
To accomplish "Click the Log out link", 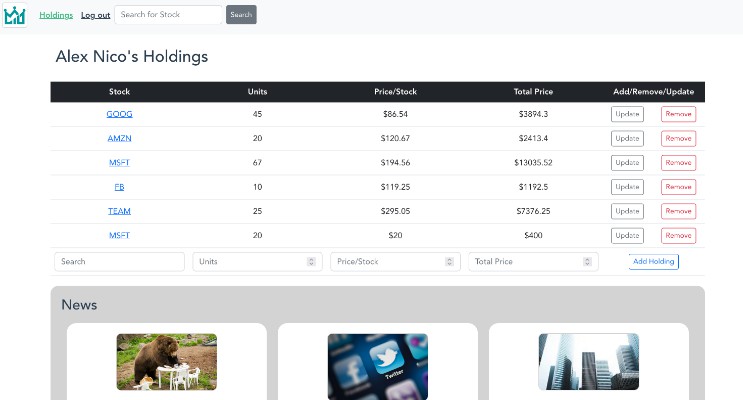I will coord(96,15).
